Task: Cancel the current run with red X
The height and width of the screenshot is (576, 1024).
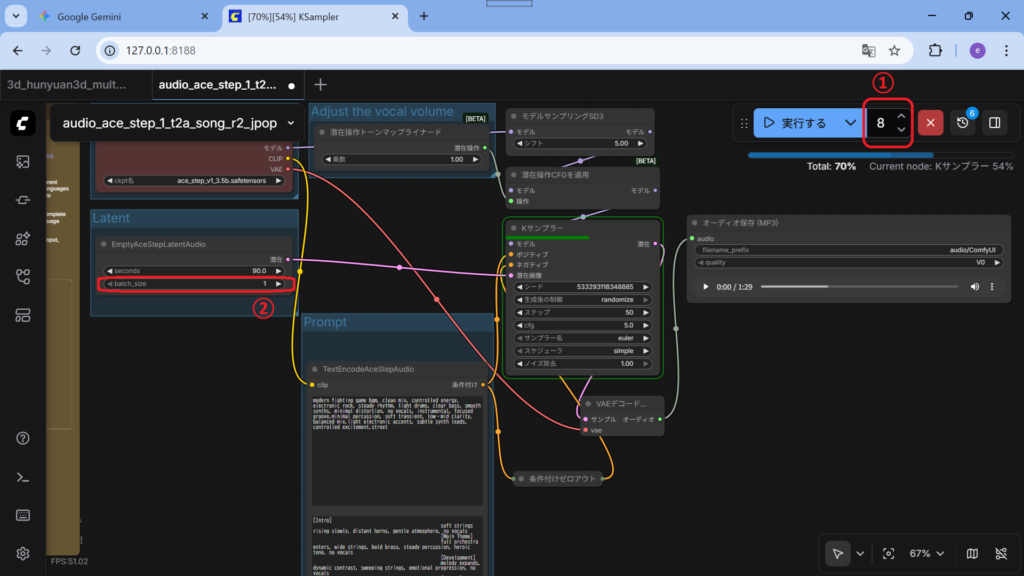Action: coord(930,123)
